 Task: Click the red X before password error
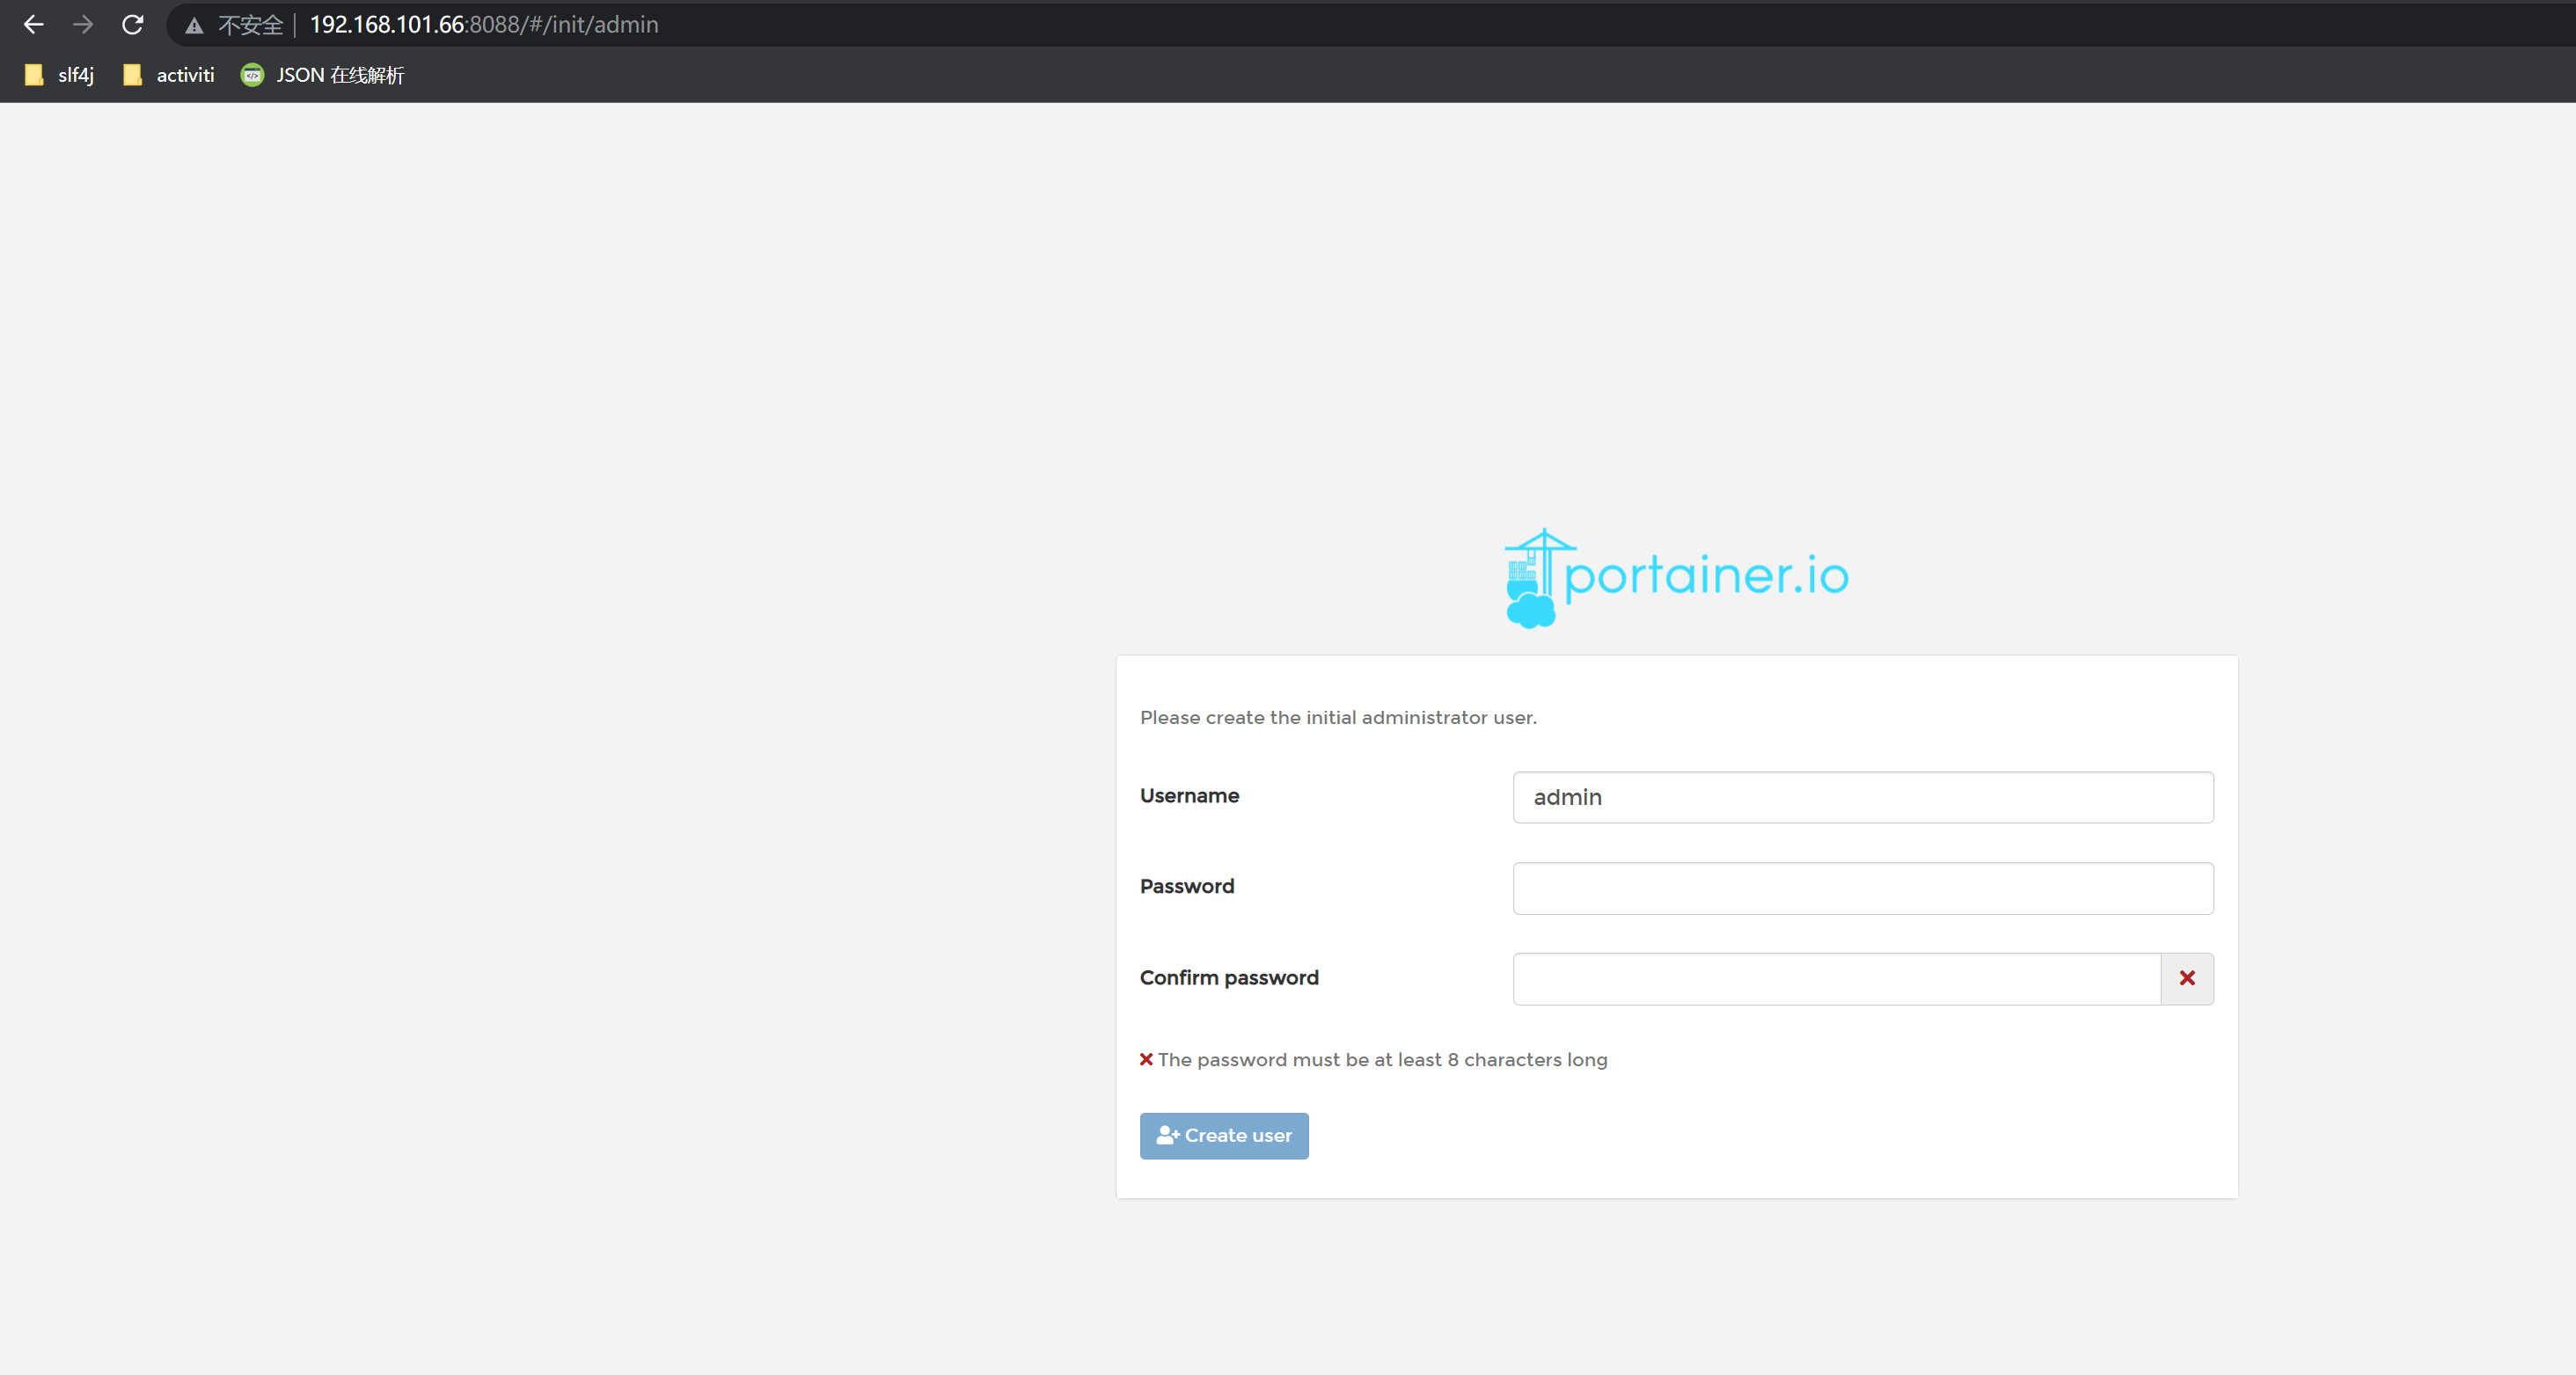click(1146, 1059)
